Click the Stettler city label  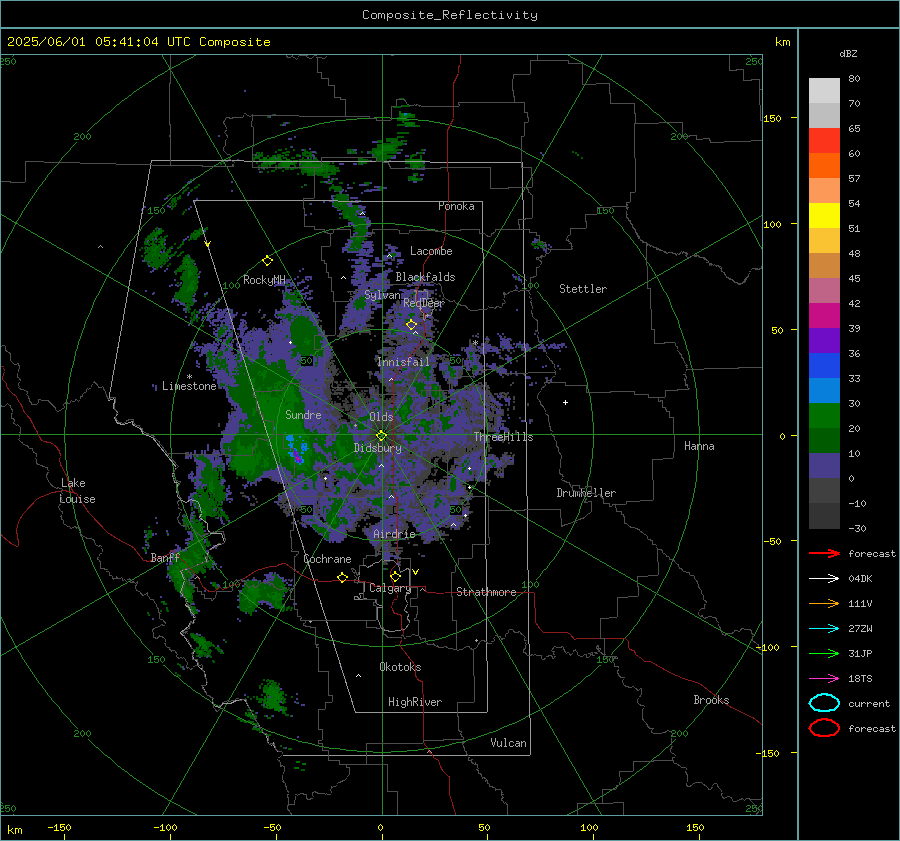point(583,289)
